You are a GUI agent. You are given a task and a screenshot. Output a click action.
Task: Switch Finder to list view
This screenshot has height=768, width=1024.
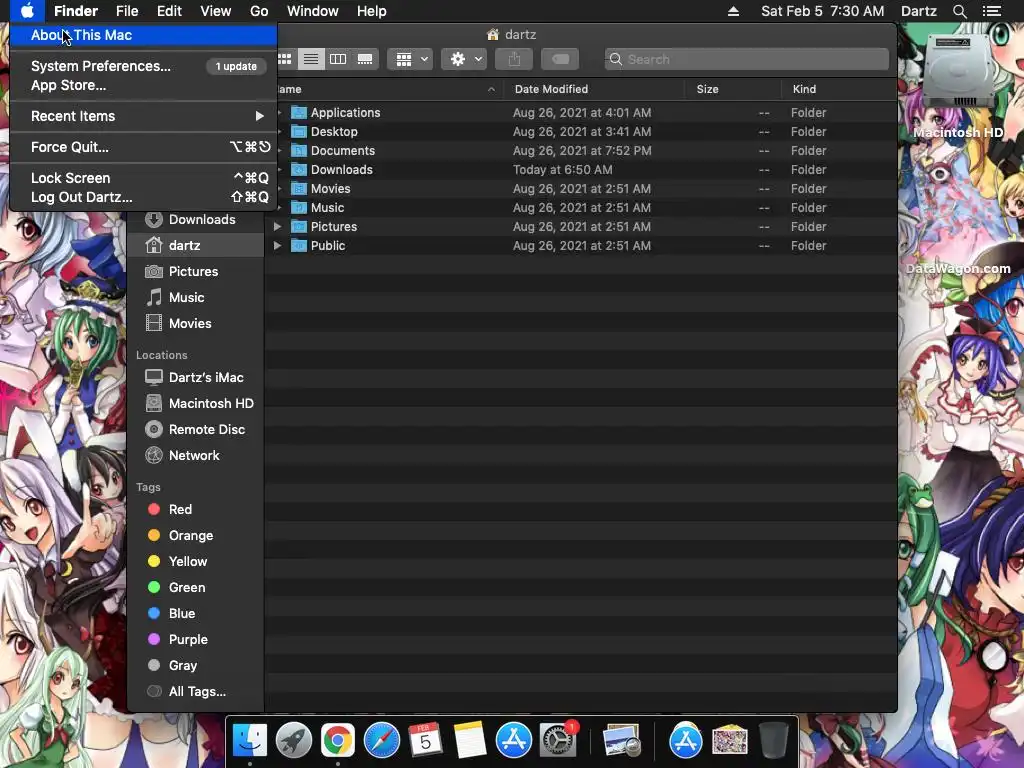coord(311,59)
